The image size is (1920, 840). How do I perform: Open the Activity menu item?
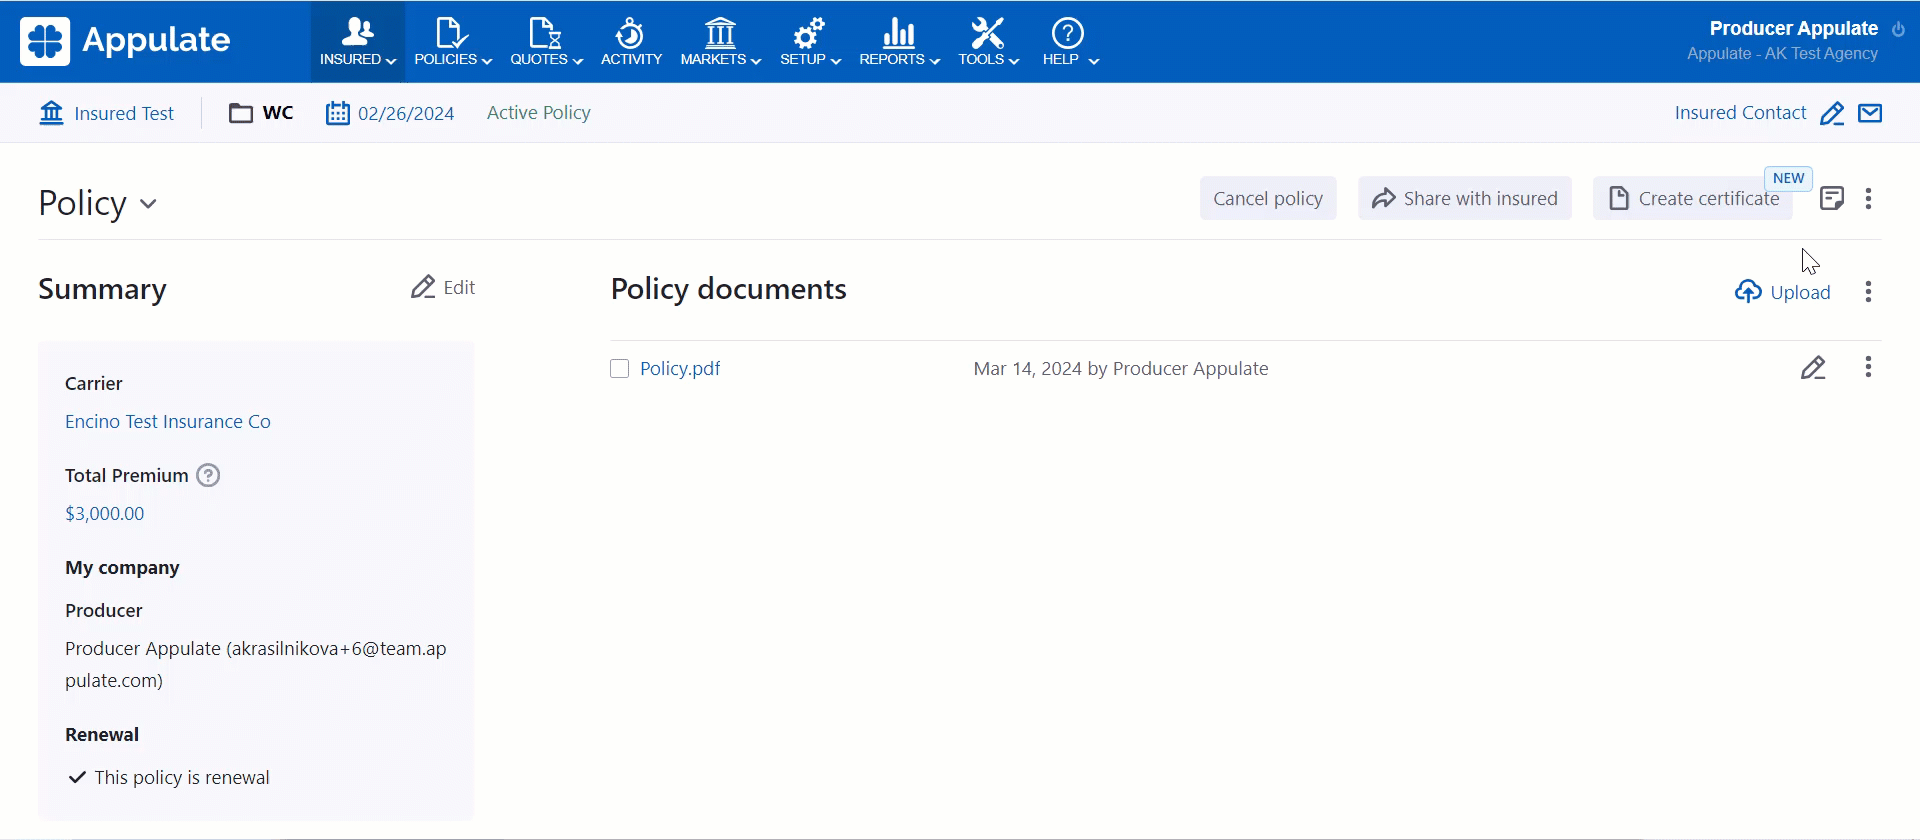coord(631,42)
